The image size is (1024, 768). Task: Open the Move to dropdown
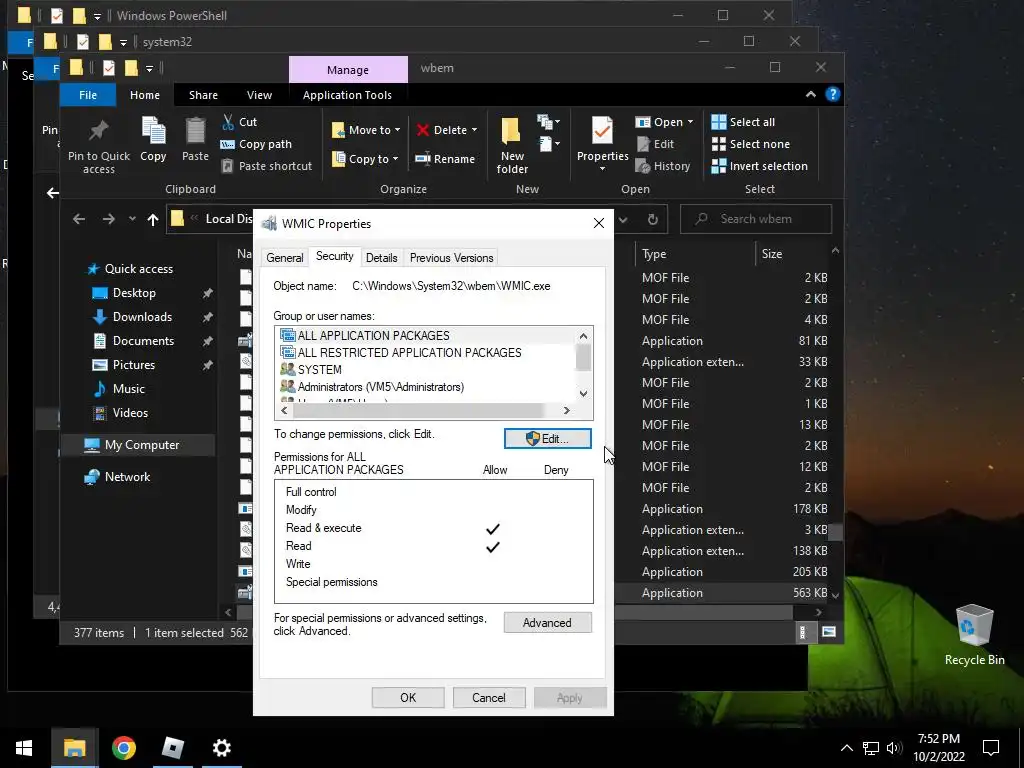(366, 130)
